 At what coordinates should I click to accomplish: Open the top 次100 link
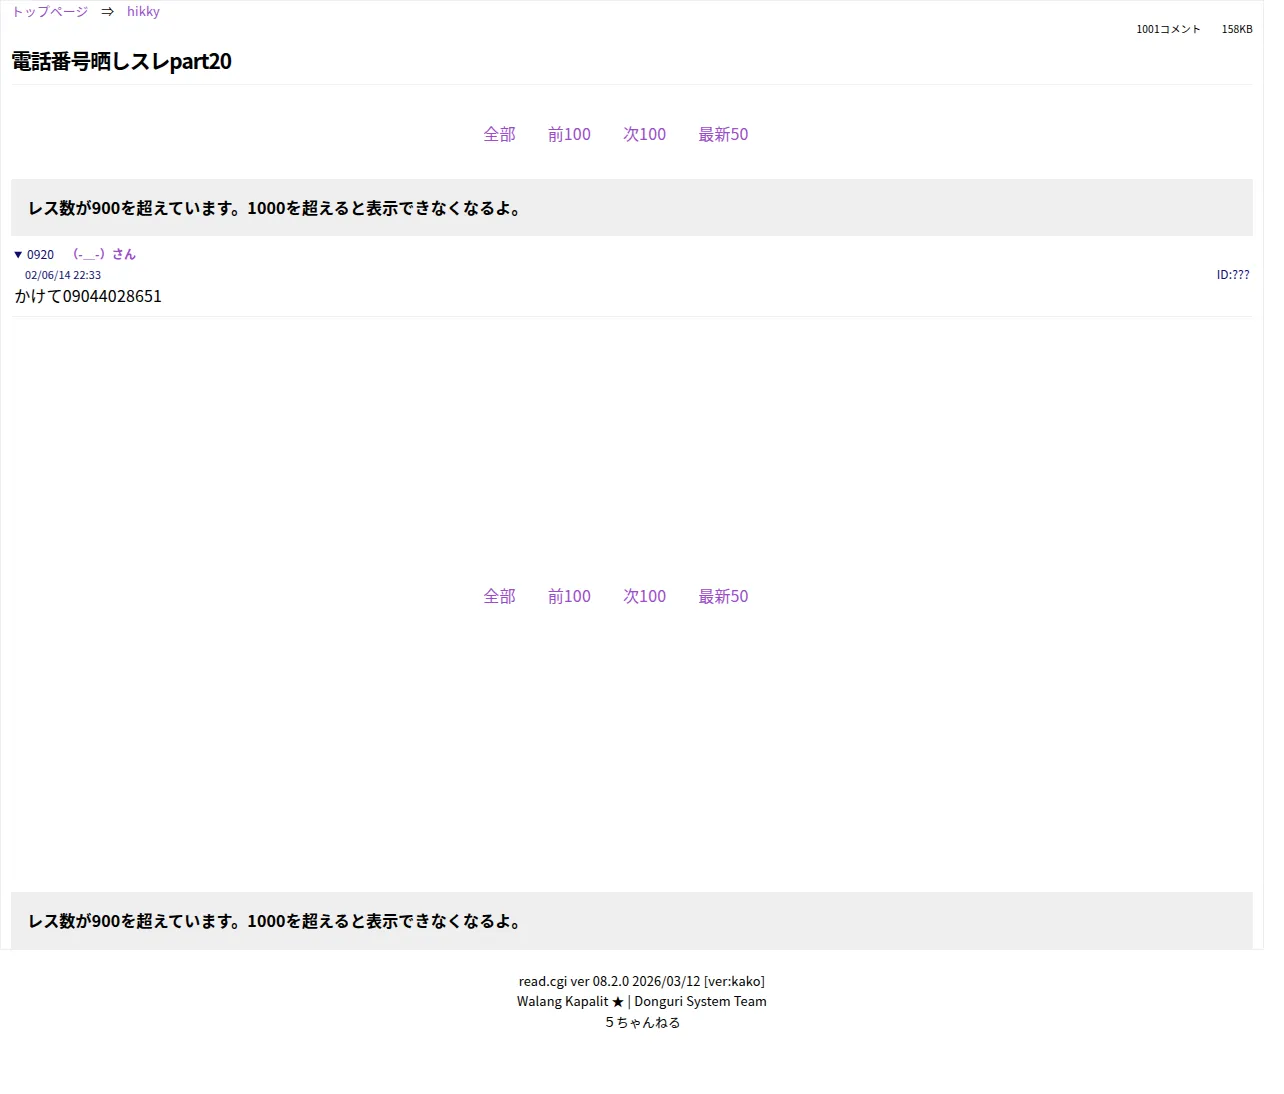pos(644,134)
